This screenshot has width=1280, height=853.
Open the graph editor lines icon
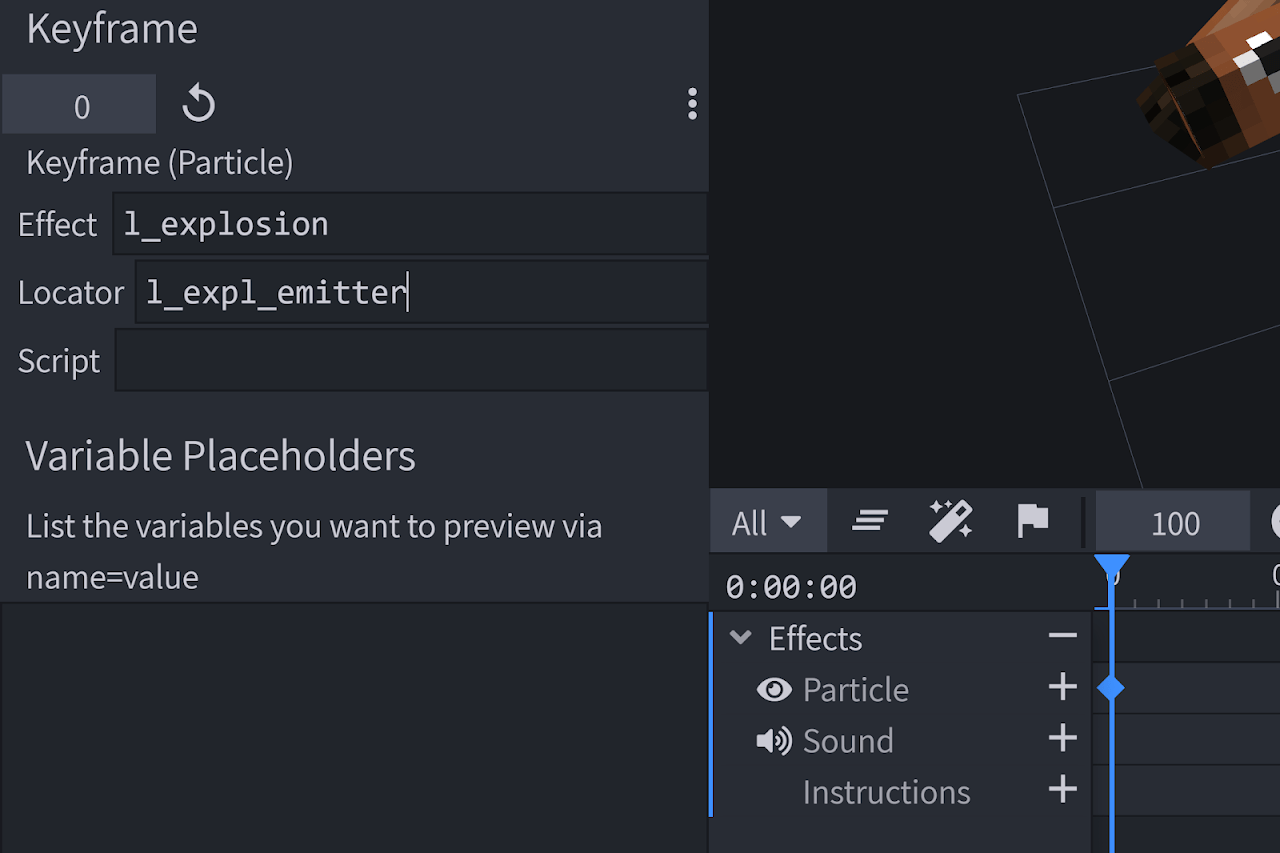coord(869,520)
